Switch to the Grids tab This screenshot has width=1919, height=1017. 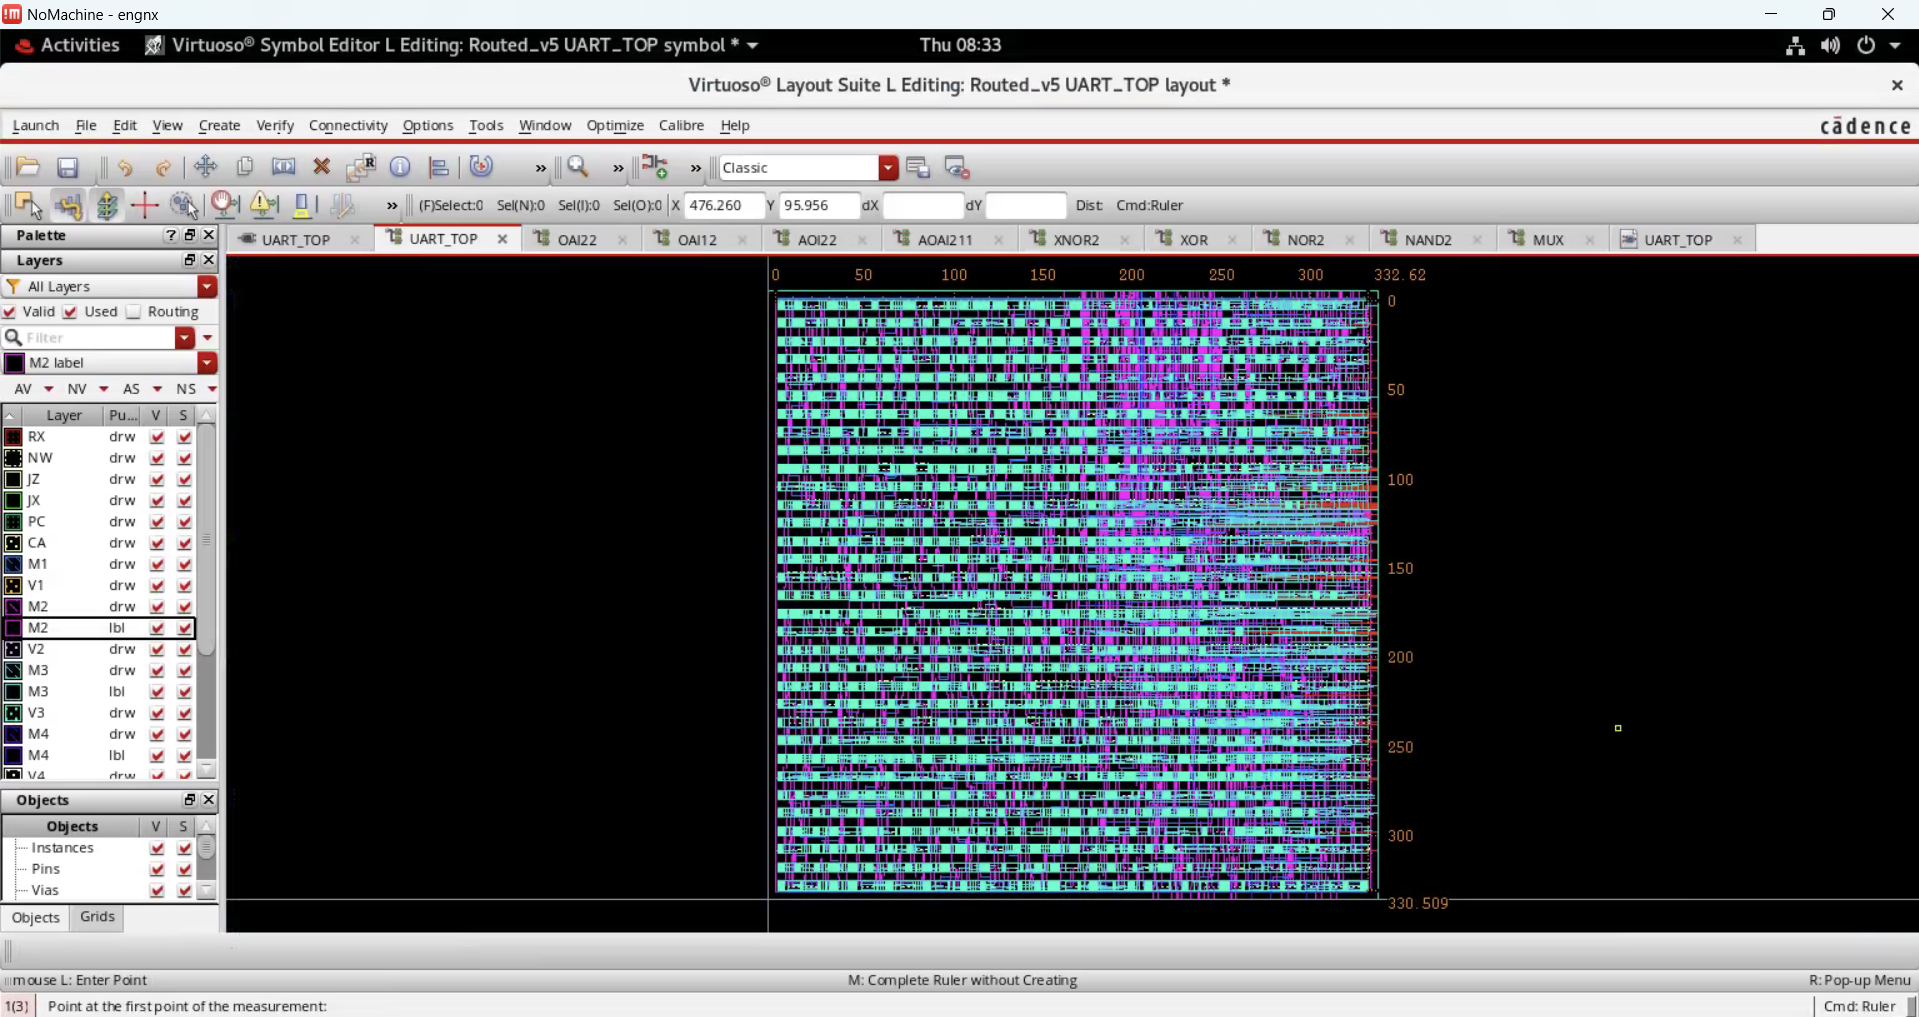(x=97, y=917)
